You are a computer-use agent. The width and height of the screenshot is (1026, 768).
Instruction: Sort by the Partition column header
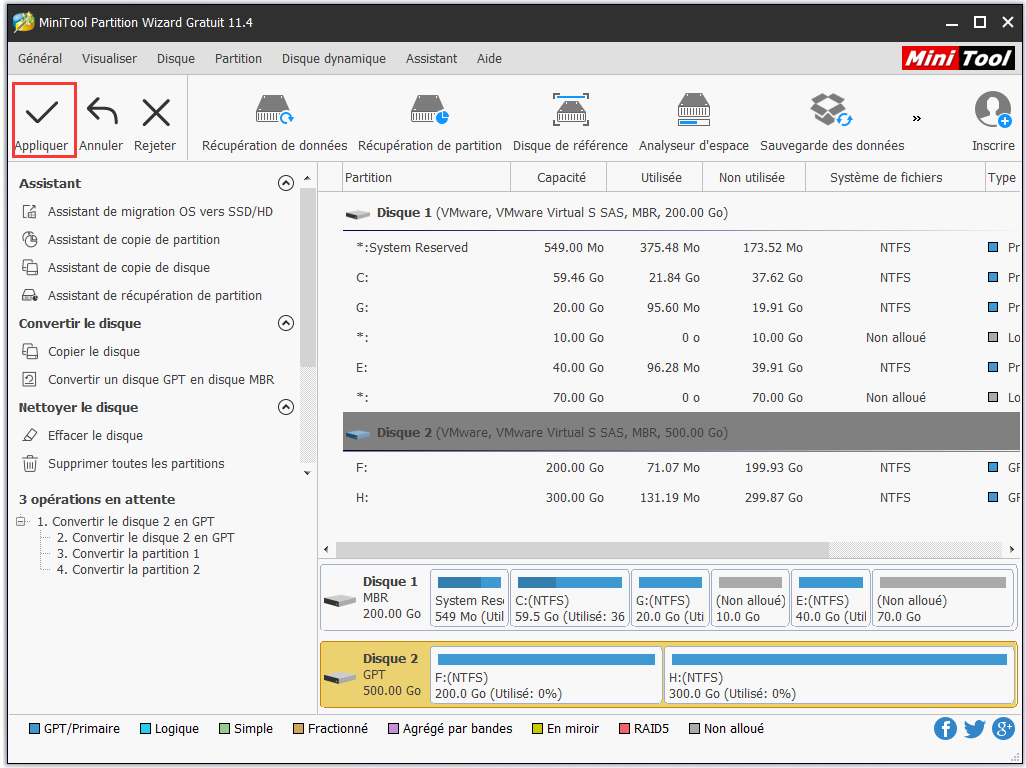427,177
